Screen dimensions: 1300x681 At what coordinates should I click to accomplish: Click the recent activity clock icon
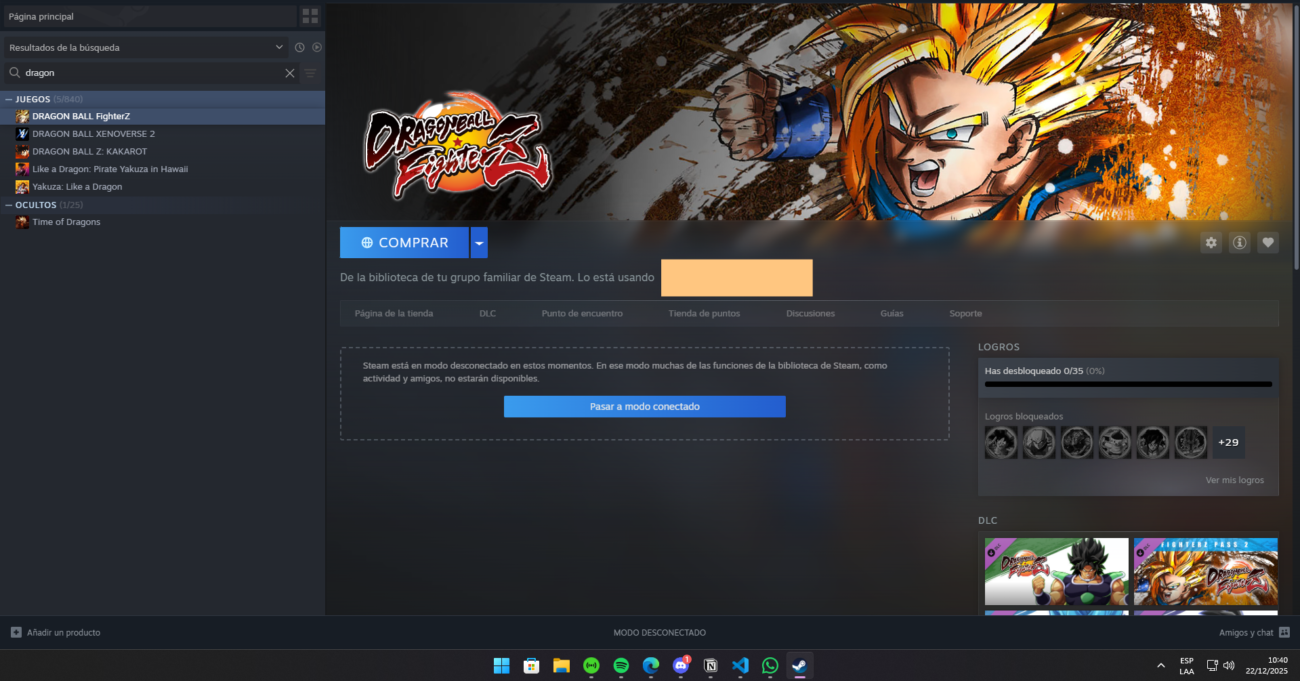click(299, 47)
